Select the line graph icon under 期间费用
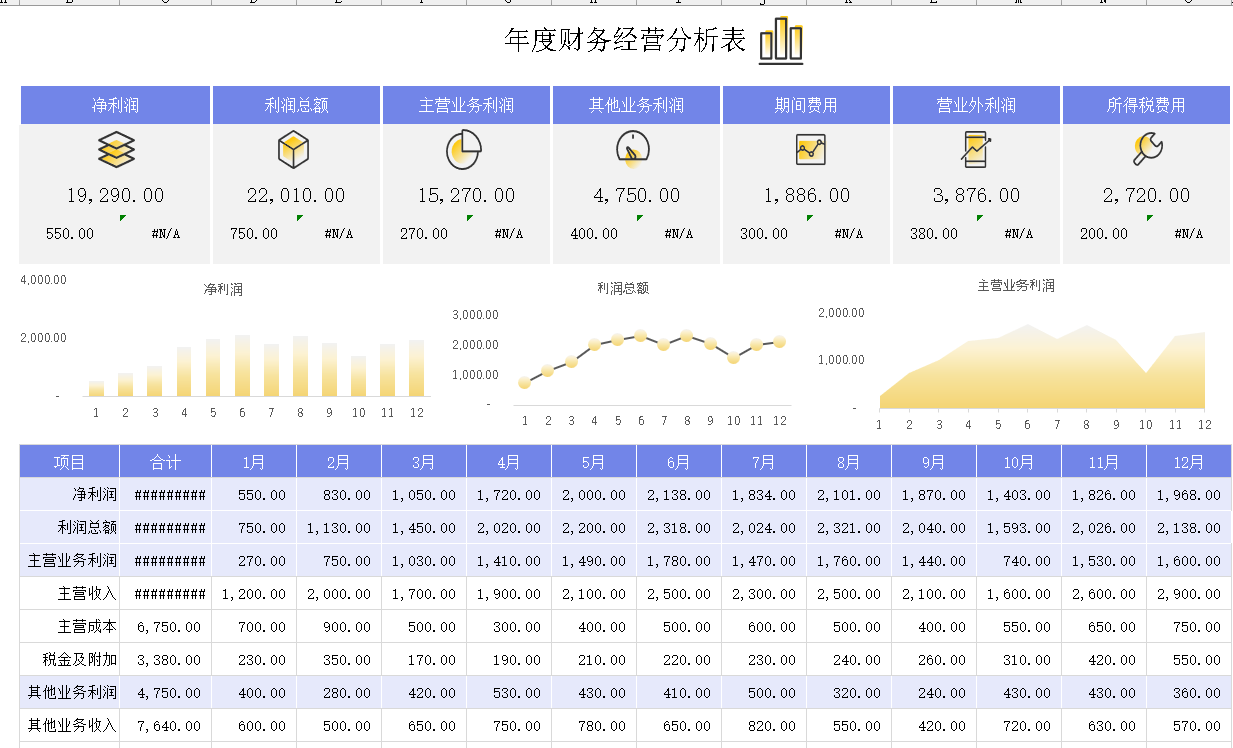The width and height of the screenshot is (1233, 748). point(810,150)
